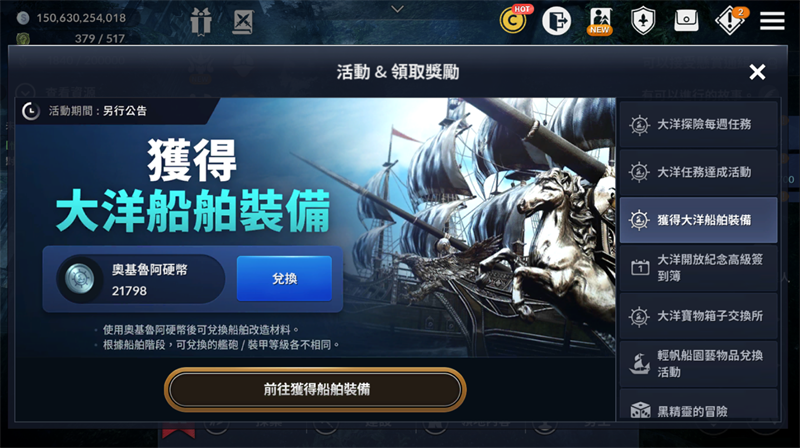Select 大洋寶物箱子交換所 tab
The image size is (800, 448).
coord(698,316)
